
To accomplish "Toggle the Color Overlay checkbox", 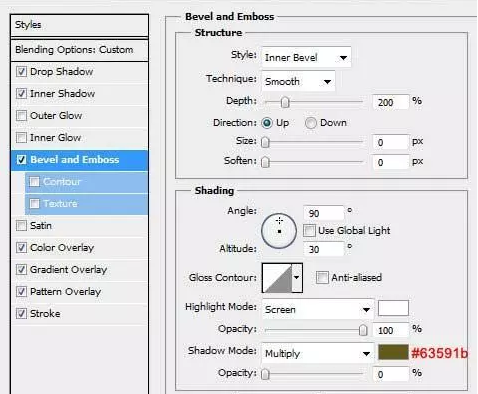I will (21, 248).
